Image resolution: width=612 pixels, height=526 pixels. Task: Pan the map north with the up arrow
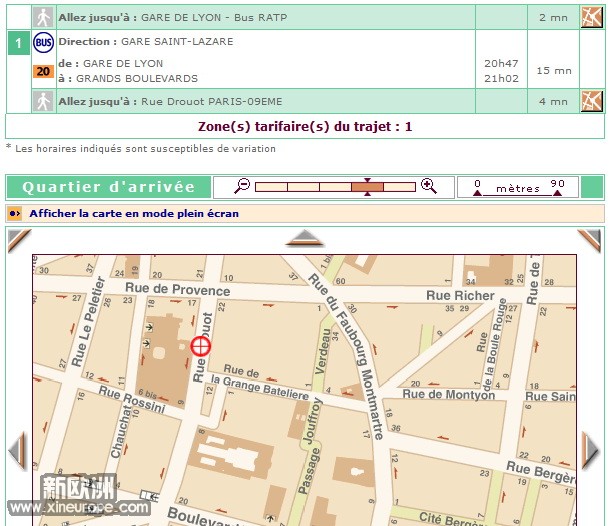[305, 238]
